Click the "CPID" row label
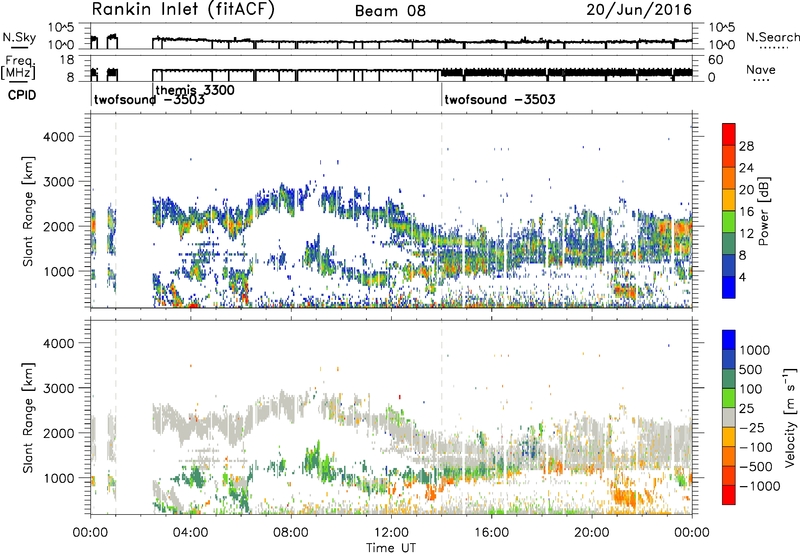The height and width of the screenshot is (554, 800). click(x=22, y=95)
